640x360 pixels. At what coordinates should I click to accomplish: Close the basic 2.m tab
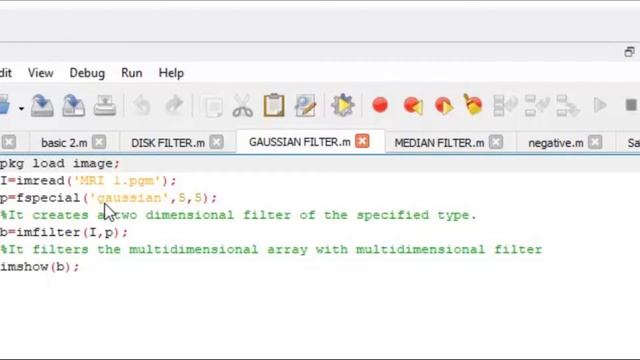click(99, 142)
